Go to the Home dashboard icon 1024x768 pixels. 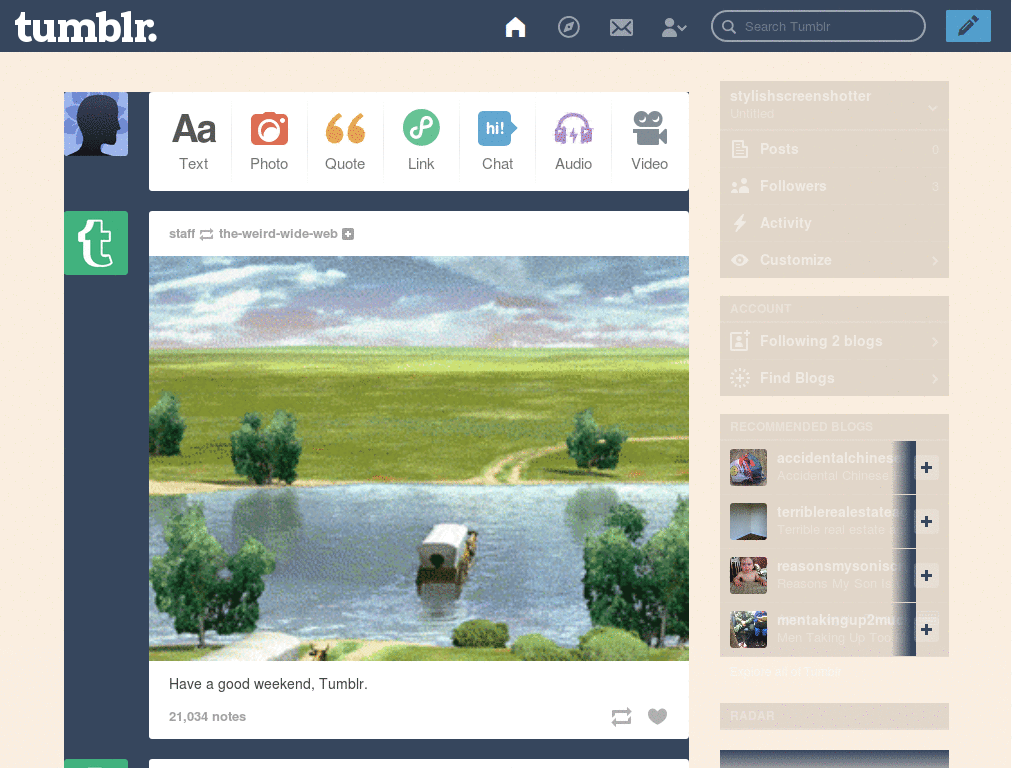(515, 27)
